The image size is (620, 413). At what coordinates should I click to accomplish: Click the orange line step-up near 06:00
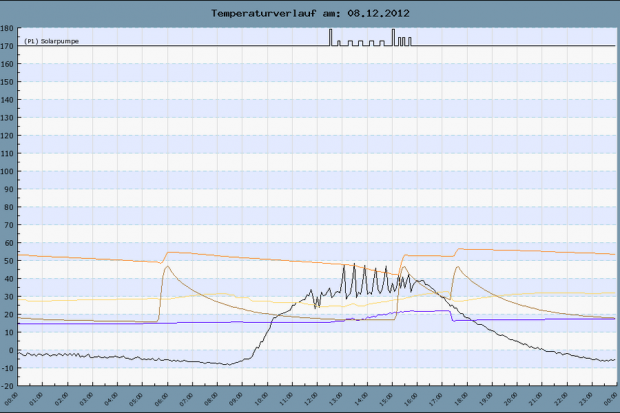pyautogui.click(x=164, y=257)
